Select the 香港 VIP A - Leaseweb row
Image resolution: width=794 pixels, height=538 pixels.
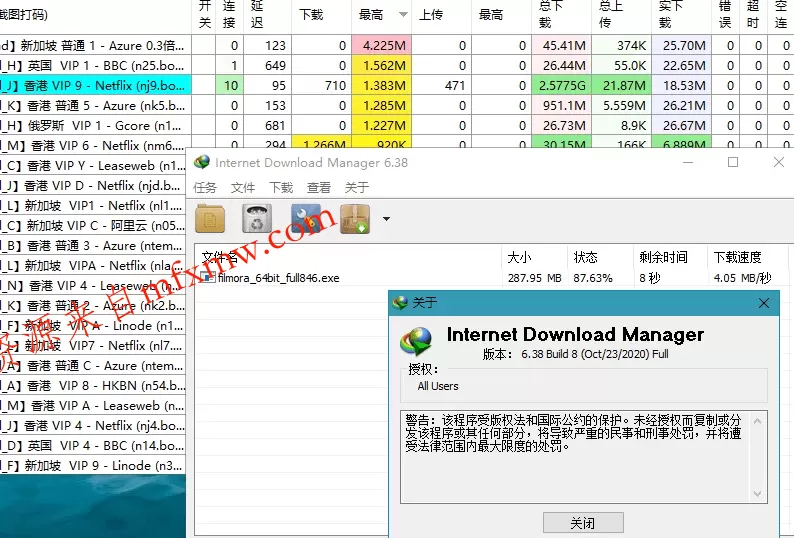click(93, 406)
